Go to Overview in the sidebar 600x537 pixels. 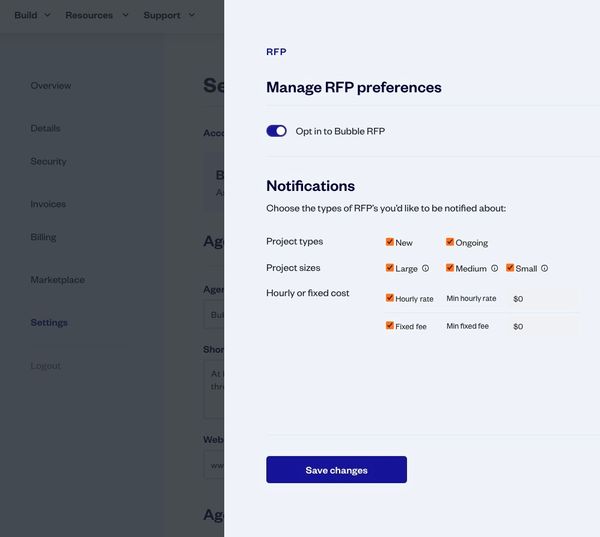tap(51, 86)
